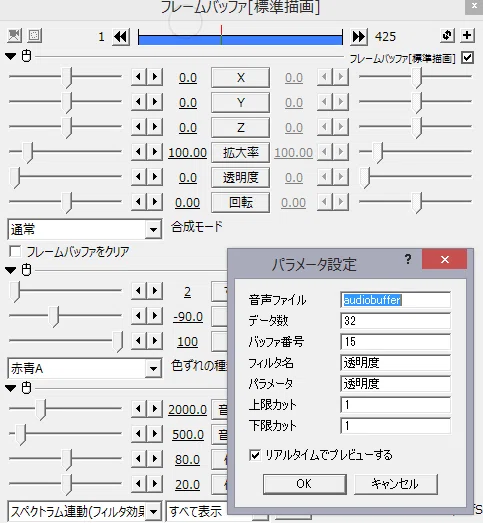483x523 pixels.
Task: Increase X value with right arrow
Action: 155,77
